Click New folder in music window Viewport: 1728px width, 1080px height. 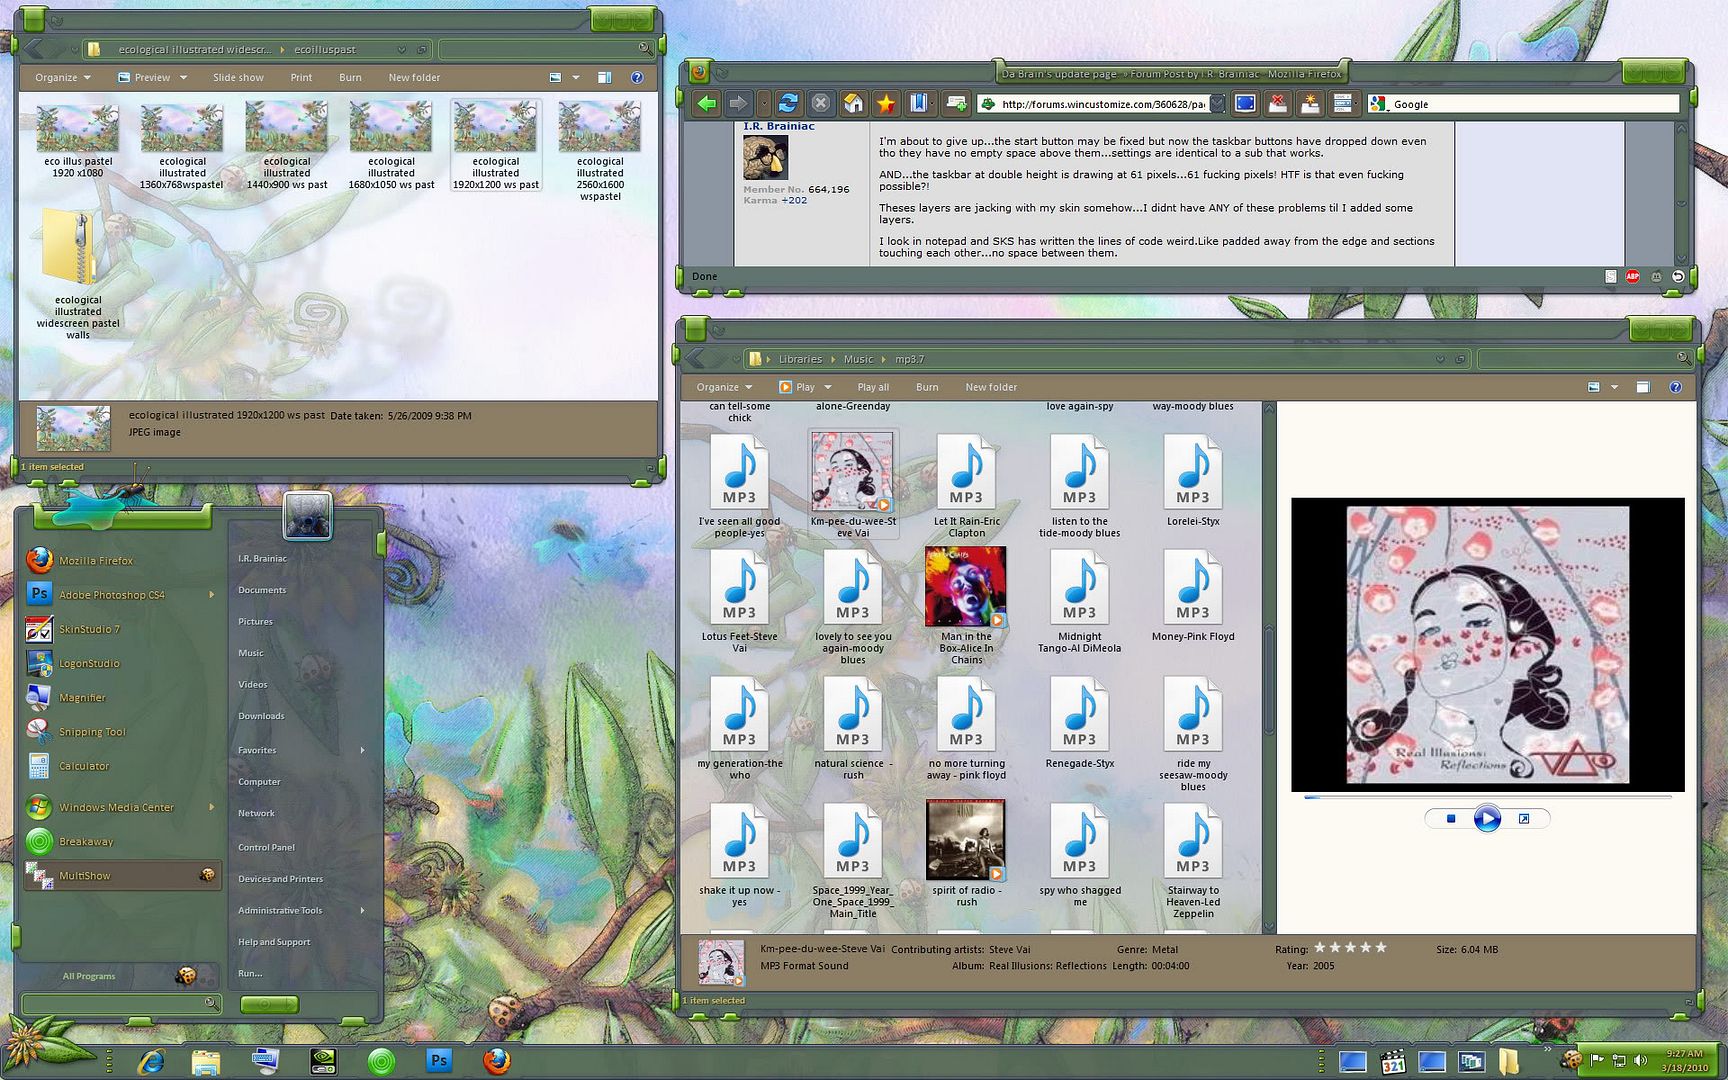pyautogui.click(x=991, y=387)
